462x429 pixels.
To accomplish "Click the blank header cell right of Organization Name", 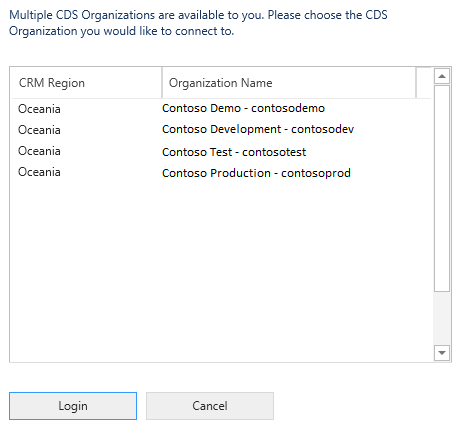I will pyautogui.click(x=424, y=83).
